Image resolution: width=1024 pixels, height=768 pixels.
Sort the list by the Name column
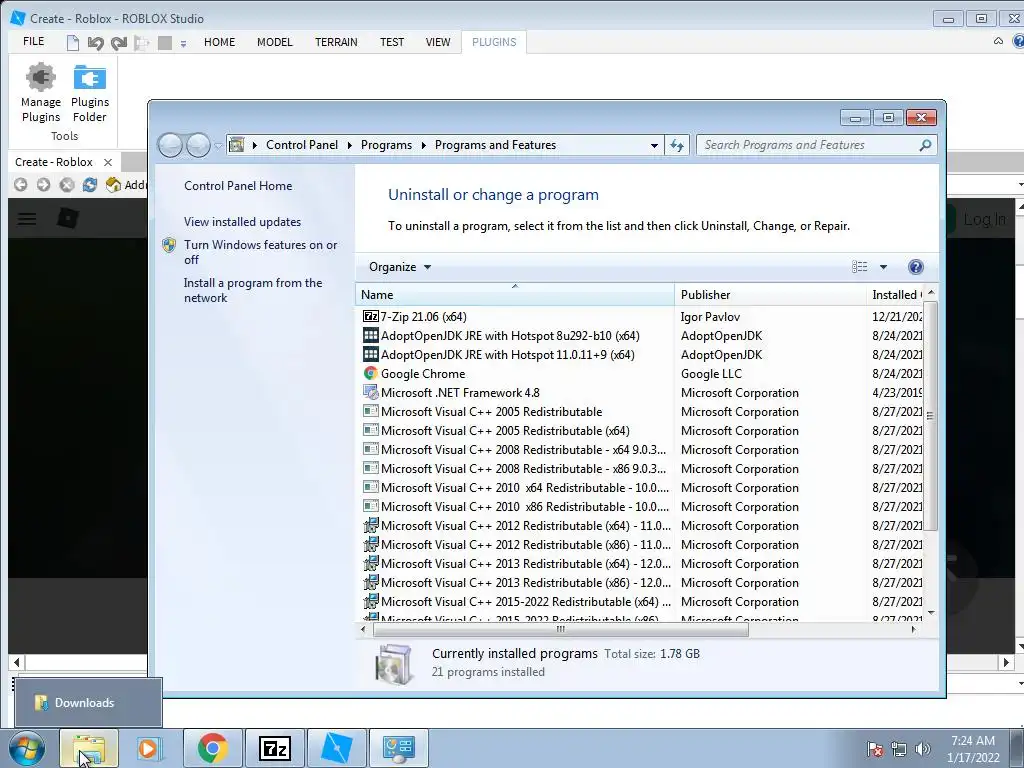[515, 295]
